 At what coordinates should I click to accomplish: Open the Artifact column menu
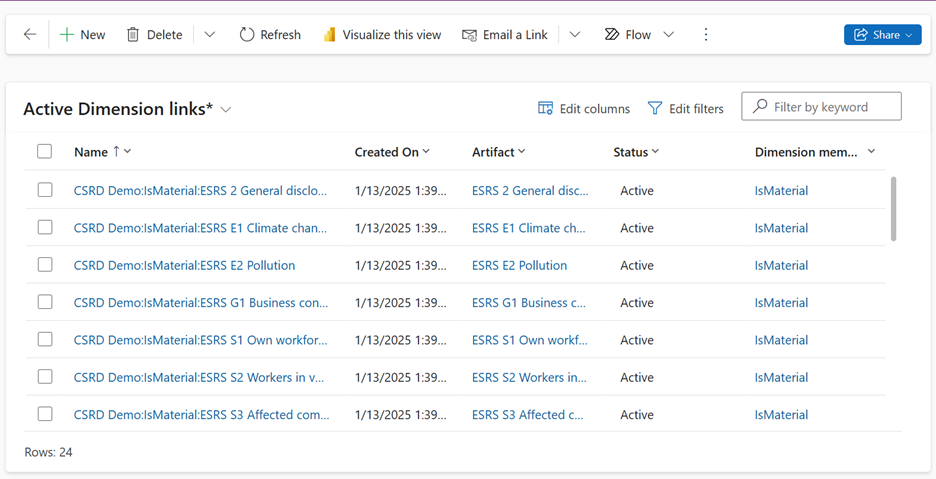click(522, 152)
